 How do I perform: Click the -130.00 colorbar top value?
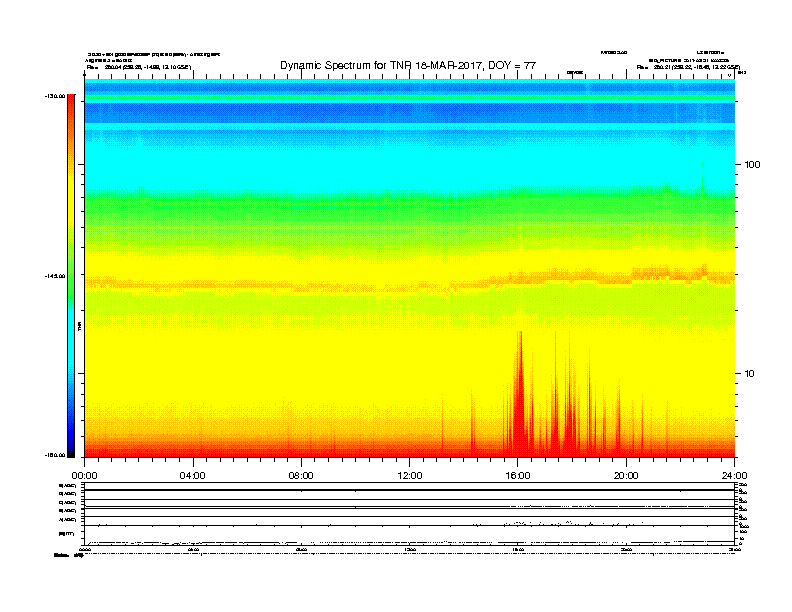click(x=55, y=96)
